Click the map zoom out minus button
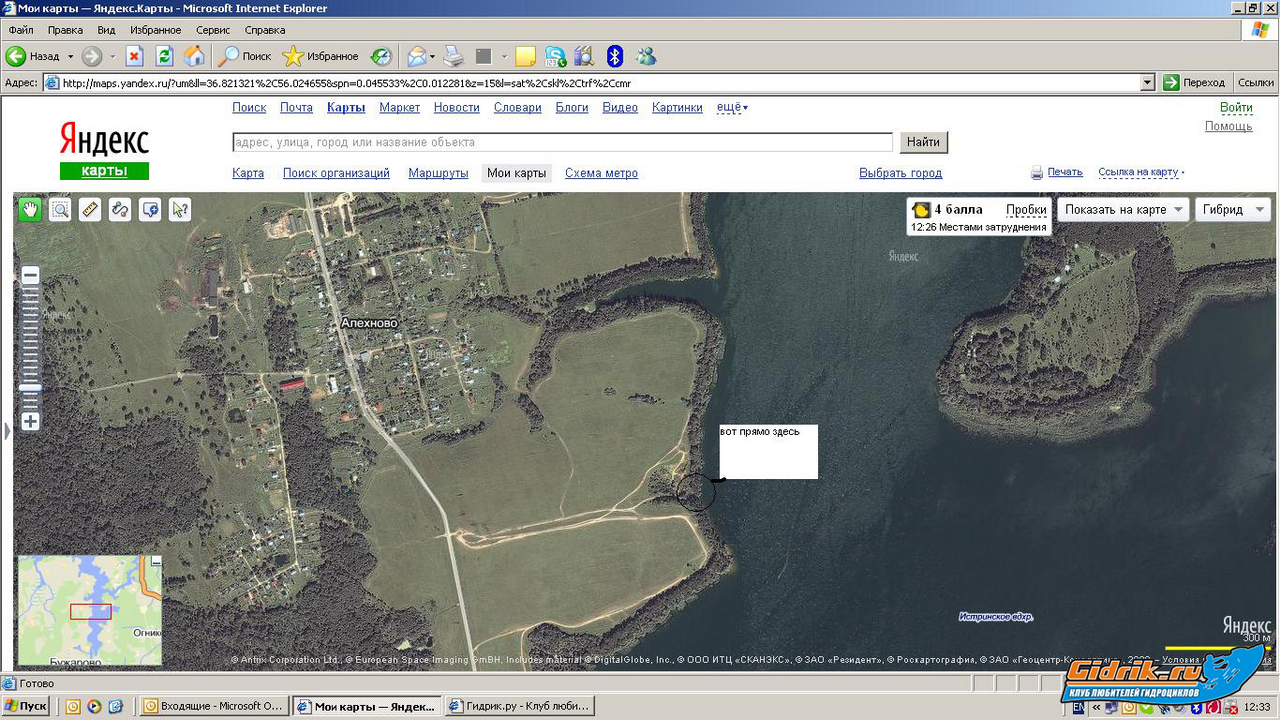 pyautogui.click(x=31, y=276)
